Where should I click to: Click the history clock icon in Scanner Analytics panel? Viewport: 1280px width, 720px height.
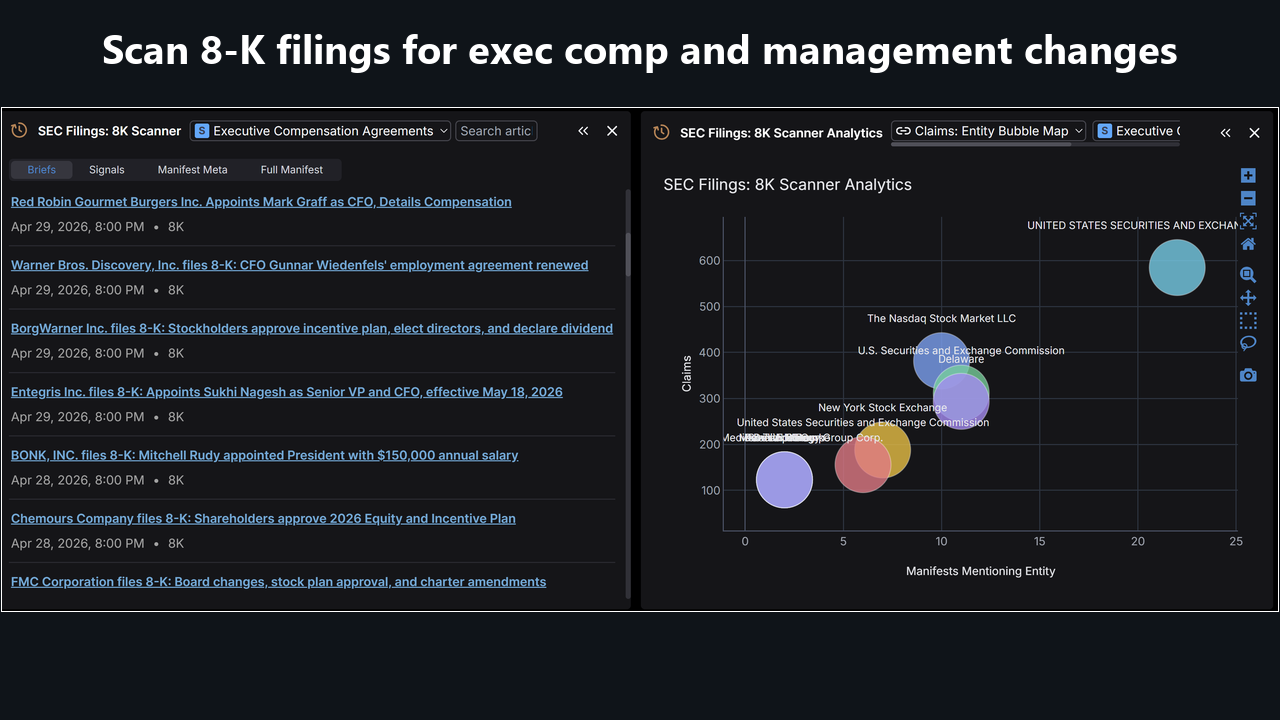pyautogui.click(x=661, y=132)
